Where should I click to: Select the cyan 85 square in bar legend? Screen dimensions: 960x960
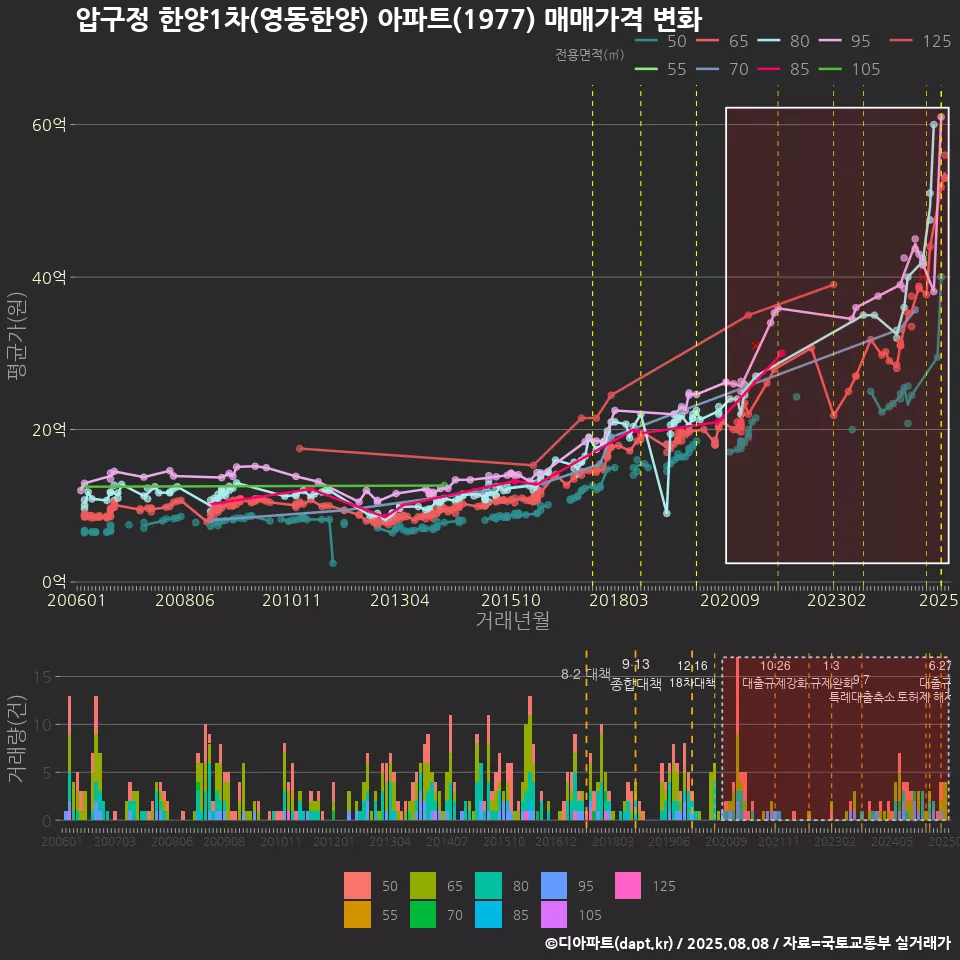[488, 914]
